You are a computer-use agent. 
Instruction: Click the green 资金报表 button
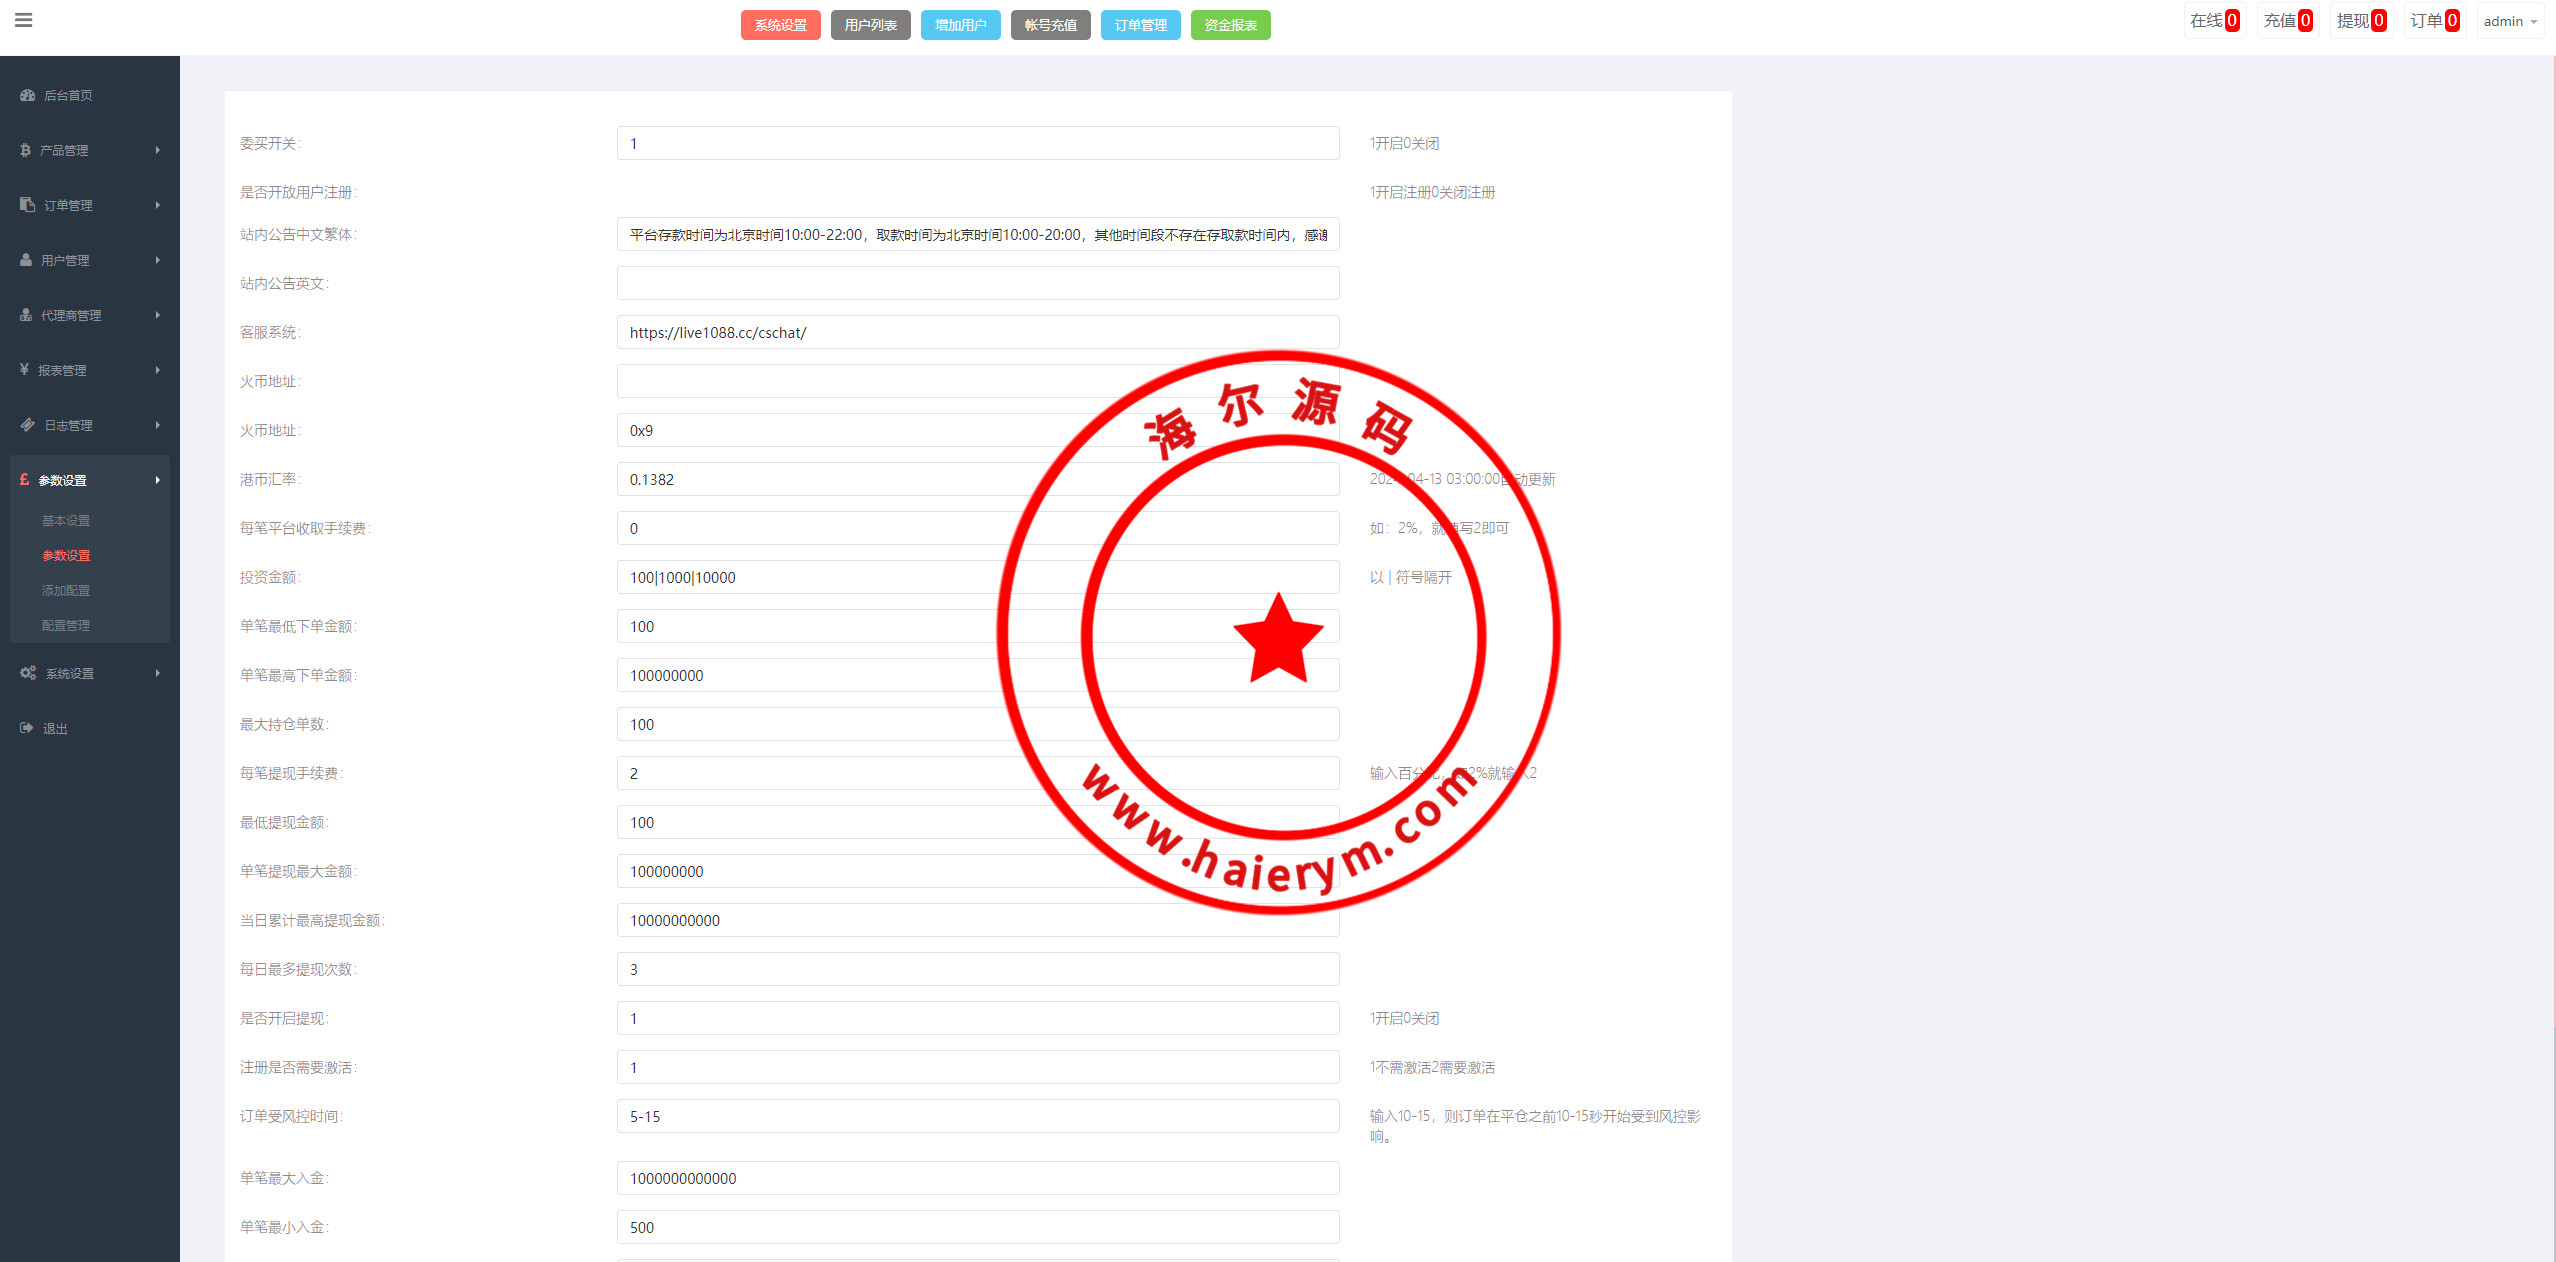1230,25
